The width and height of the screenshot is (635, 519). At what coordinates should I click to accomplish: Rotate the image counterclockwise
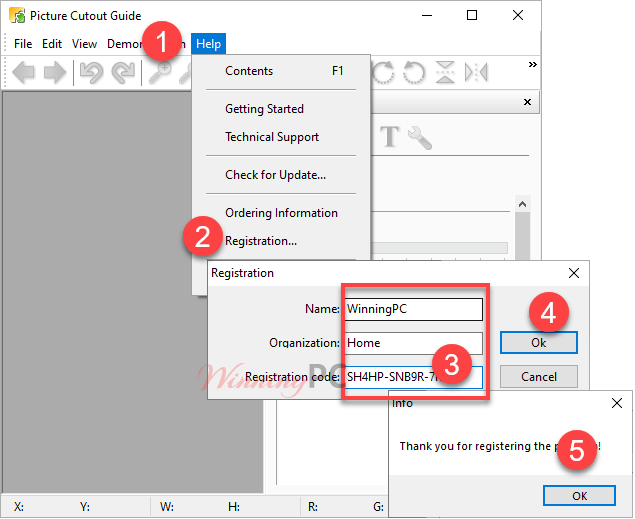pyautogui.click(x=414, y=72)
